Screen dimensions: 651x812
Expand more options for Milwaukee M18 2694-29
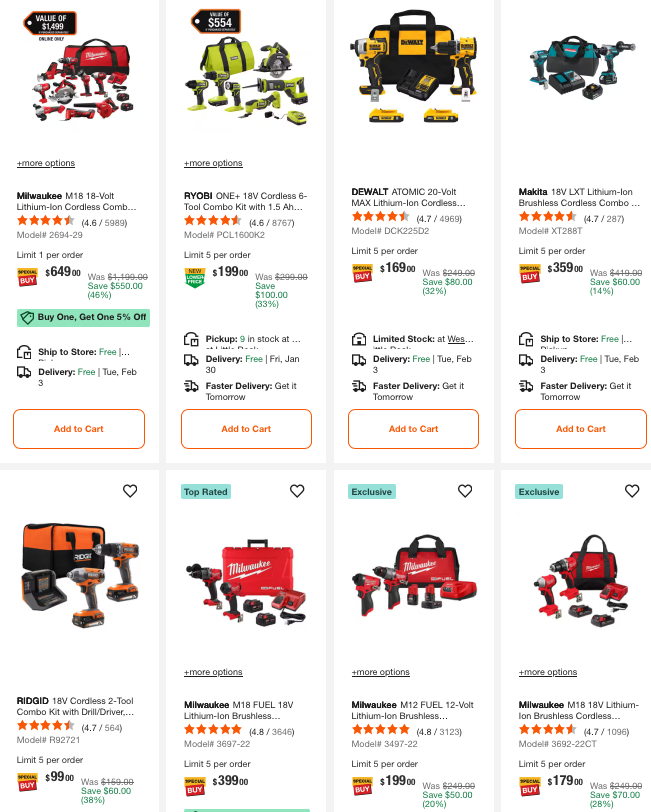click(x=46, y=163)
